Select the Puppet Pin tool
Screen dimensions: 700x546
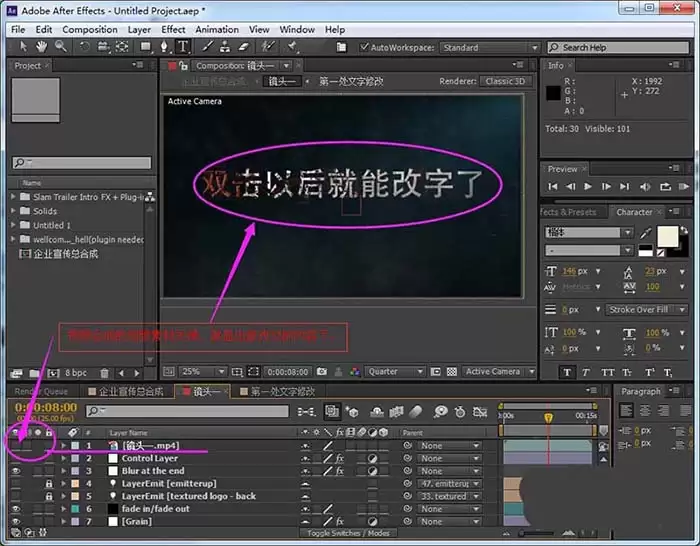coord(292,46)
